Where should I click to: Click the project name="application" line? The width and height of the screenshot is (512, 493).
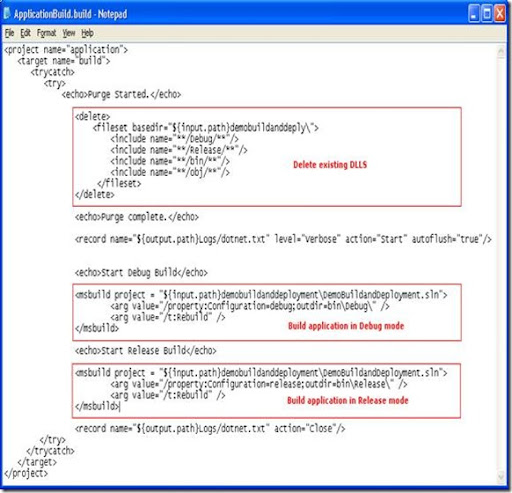pos(66,50)
